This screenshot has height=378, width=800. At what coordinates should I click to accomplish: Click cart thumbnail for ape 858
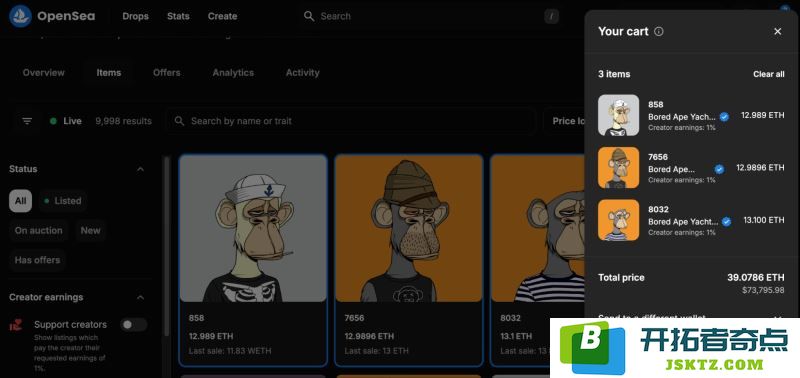(x=618, y=115)
